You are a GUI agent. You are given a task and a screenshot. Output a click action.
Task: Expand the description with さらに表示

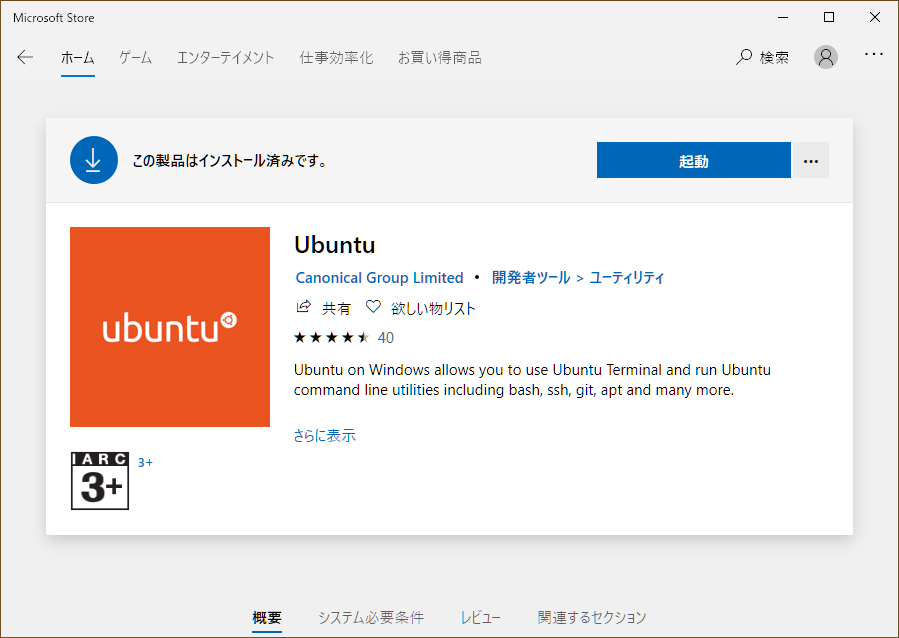(x=325, y=436)
